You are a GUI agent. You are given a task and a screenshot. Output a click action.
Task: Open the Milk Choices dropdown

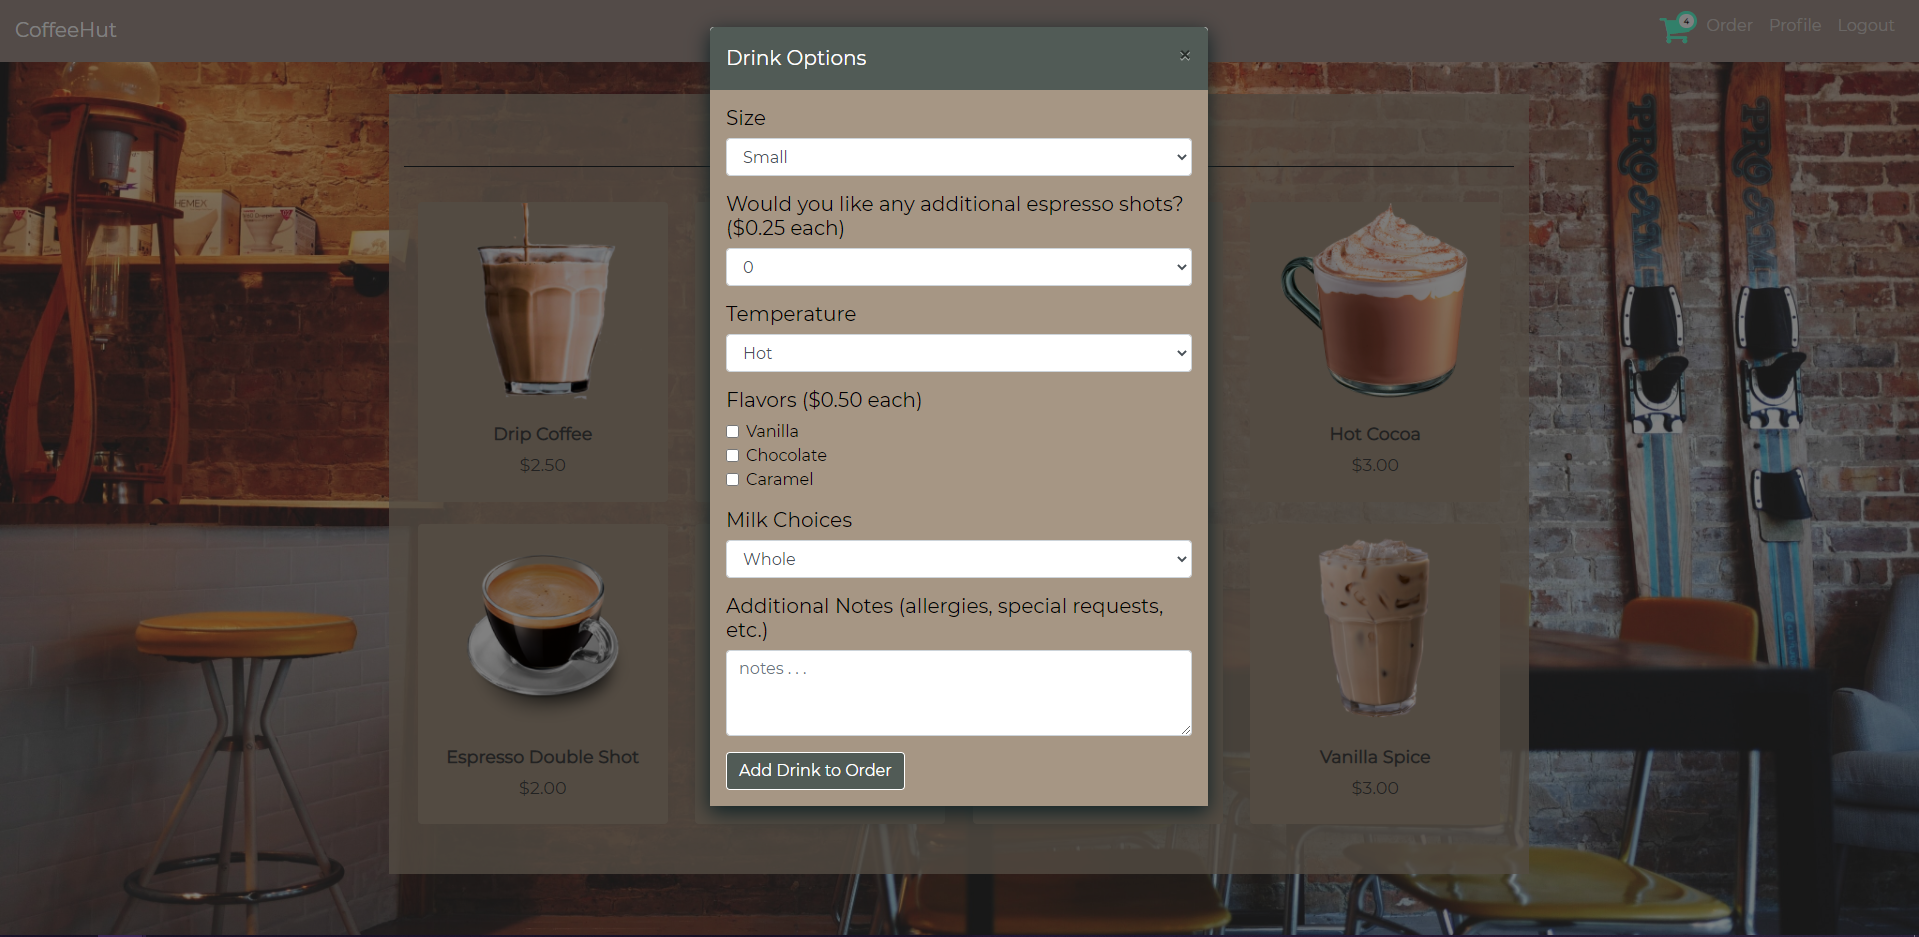coord(957,559)
